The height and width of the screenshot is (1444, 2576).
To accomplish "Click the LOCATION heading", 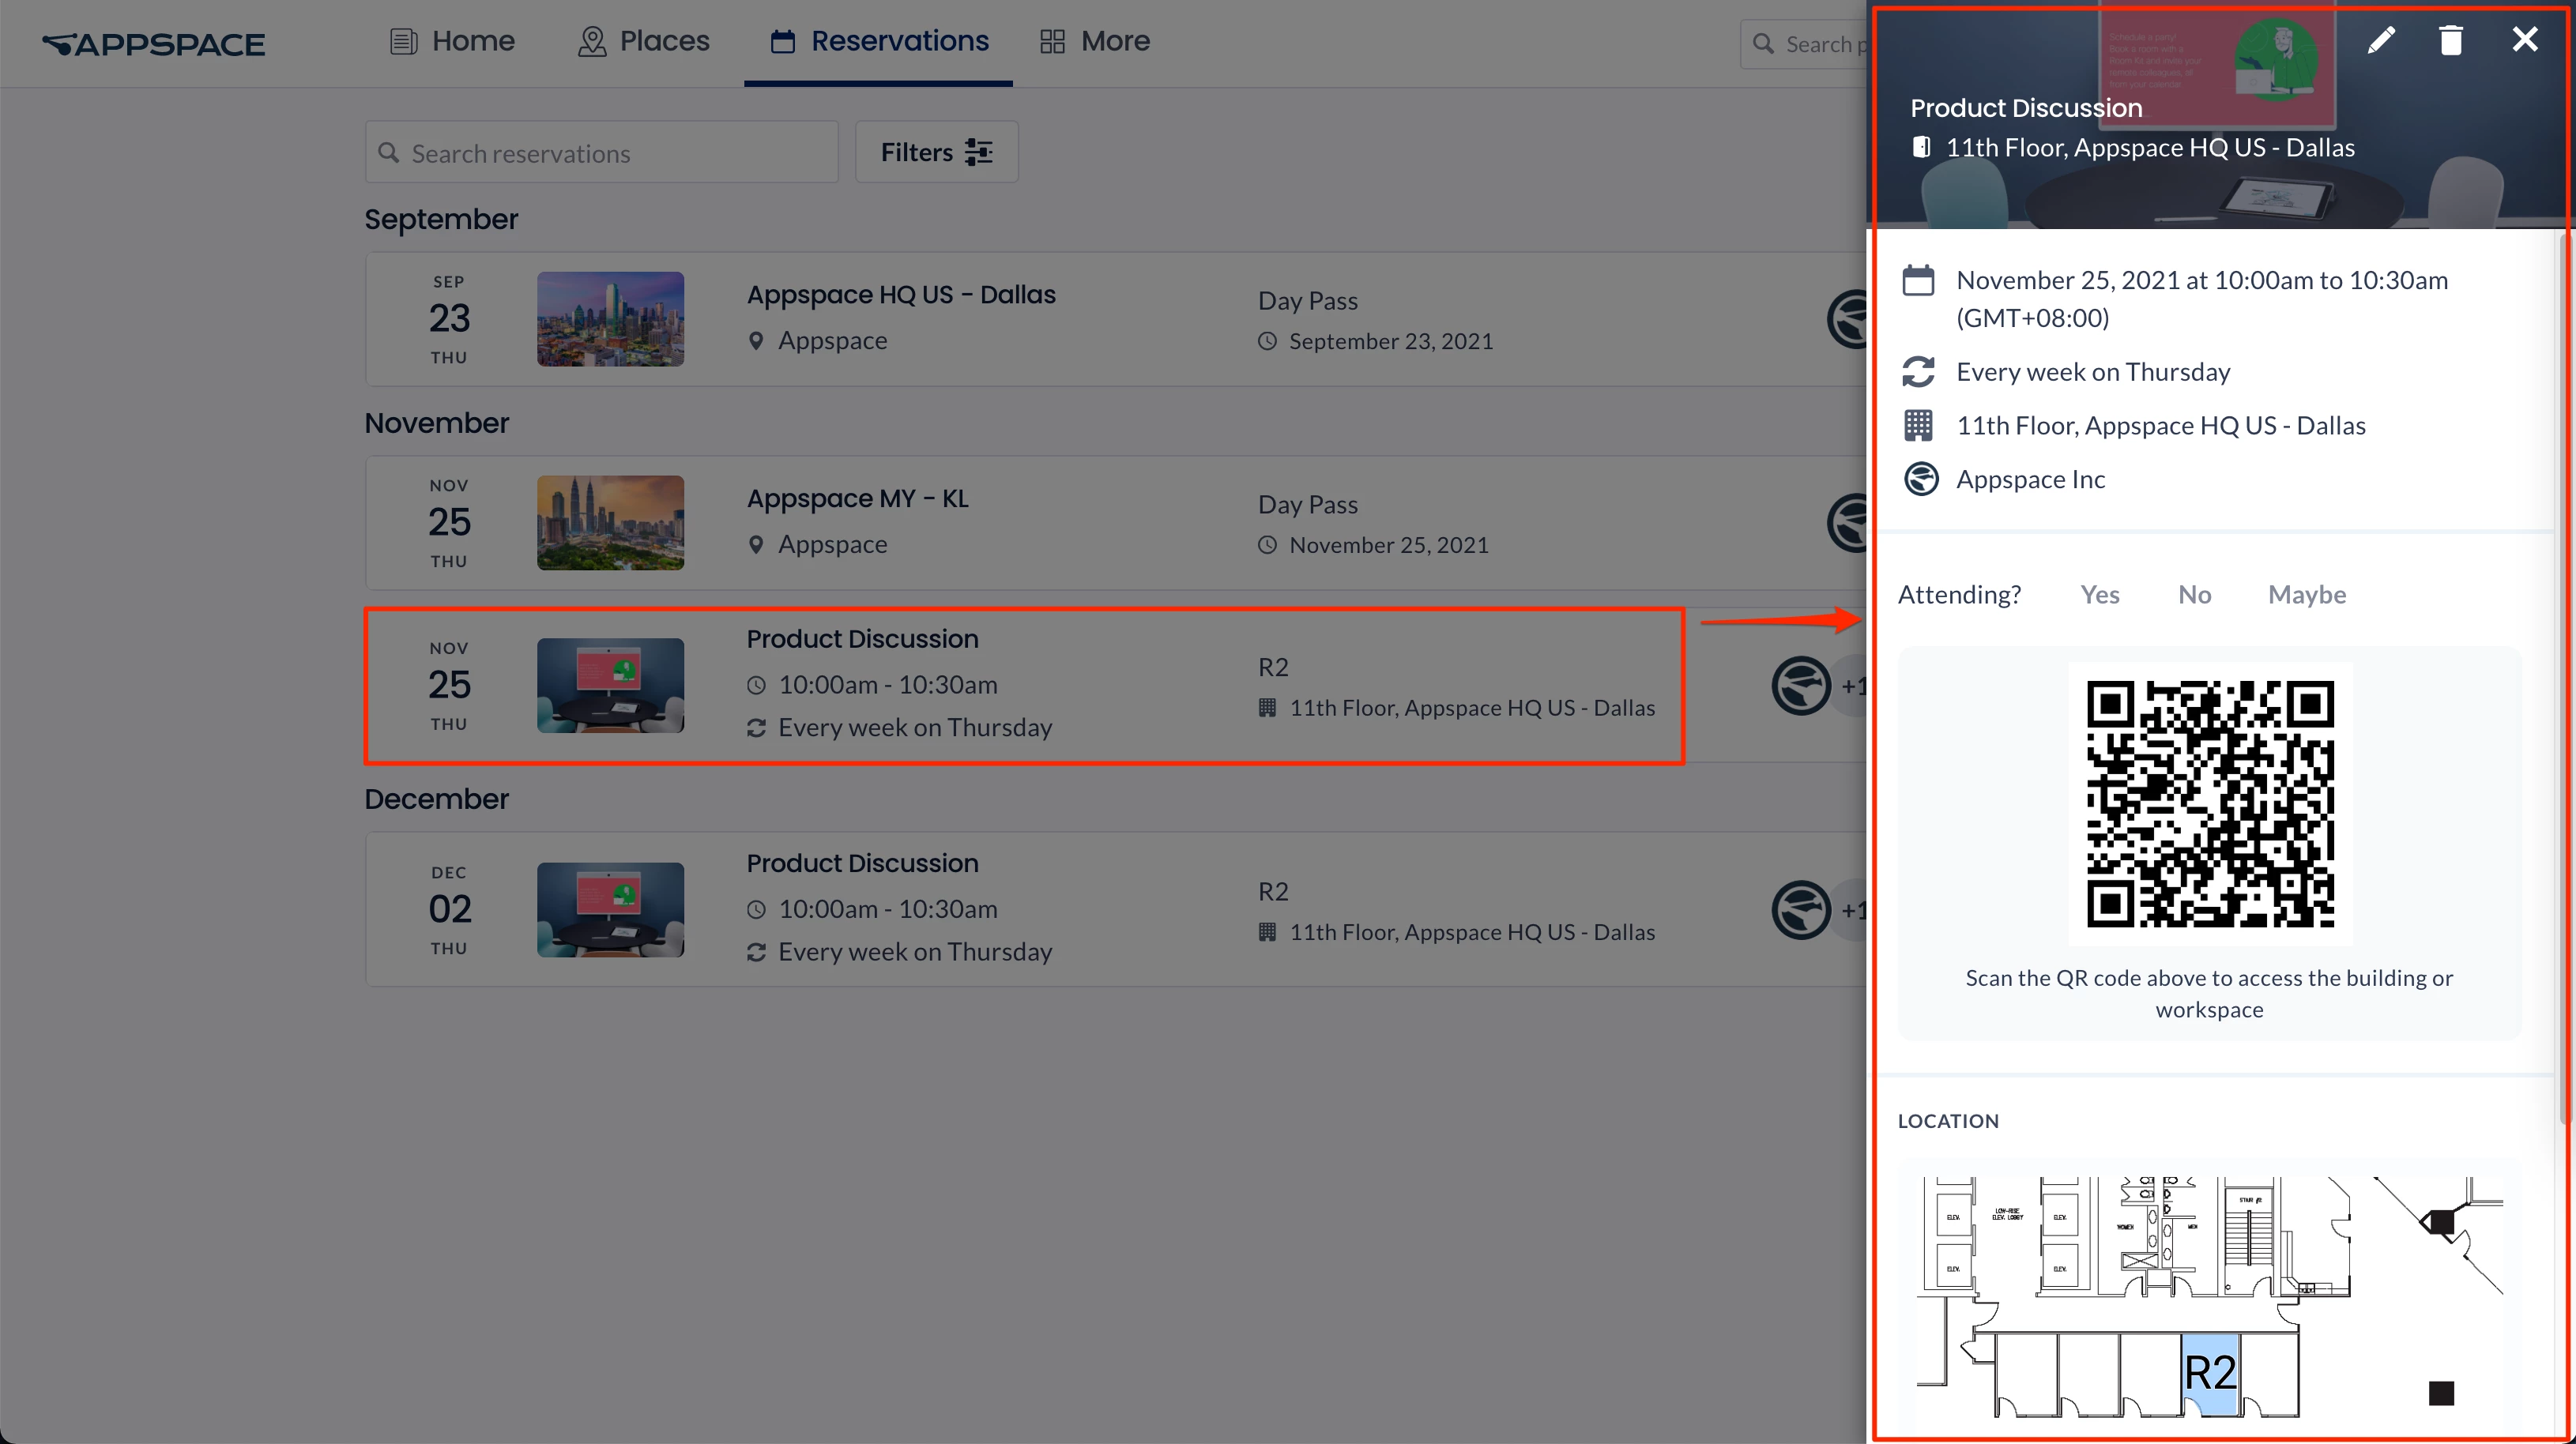I will click(x=1947, y=1121).
